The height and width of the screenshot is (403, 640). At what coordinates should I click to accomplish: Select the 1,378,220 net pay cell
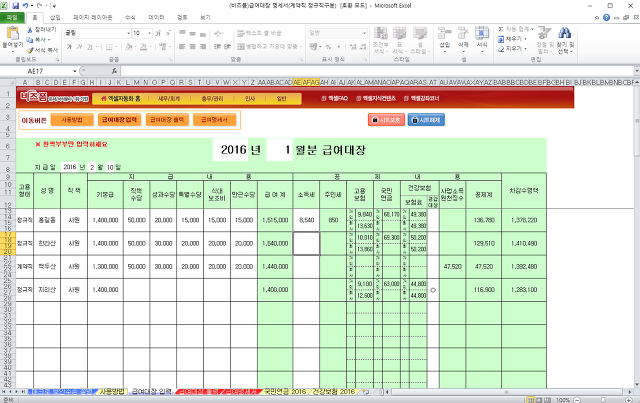click(524, 220)
